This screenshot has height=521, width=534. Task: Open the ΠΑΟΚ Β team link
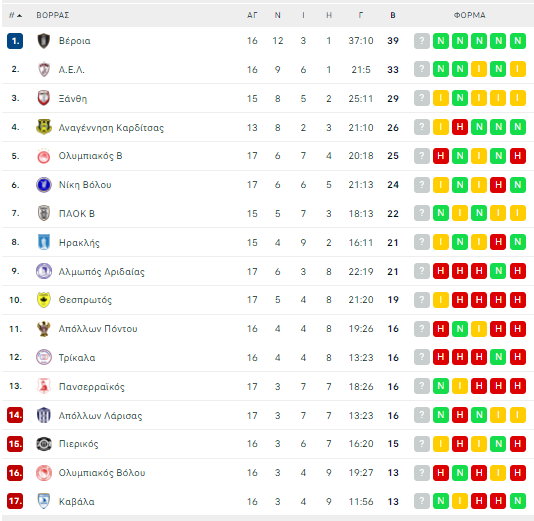(77, 214)
